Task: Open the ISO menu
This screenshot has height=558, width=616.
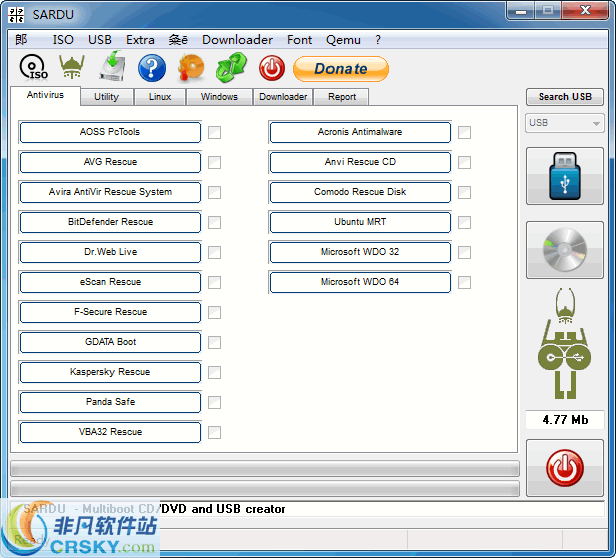Action: coord(63,40)
